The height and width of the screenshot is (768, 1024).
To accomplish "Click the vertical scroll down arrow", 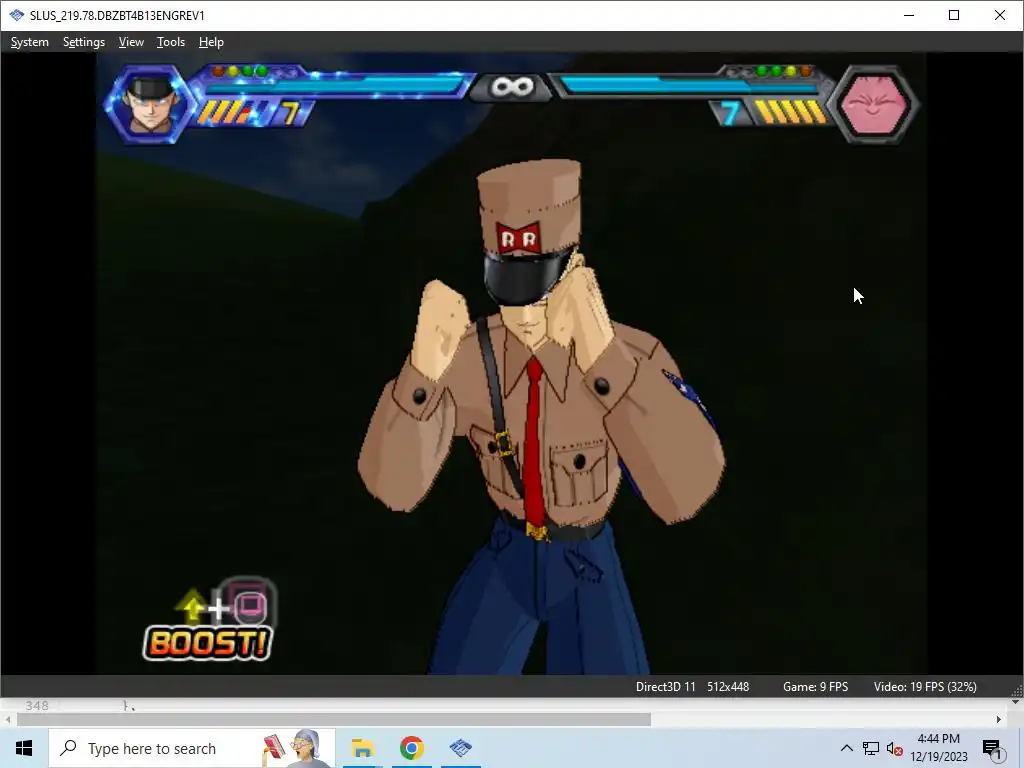I will click(1016, 703).
